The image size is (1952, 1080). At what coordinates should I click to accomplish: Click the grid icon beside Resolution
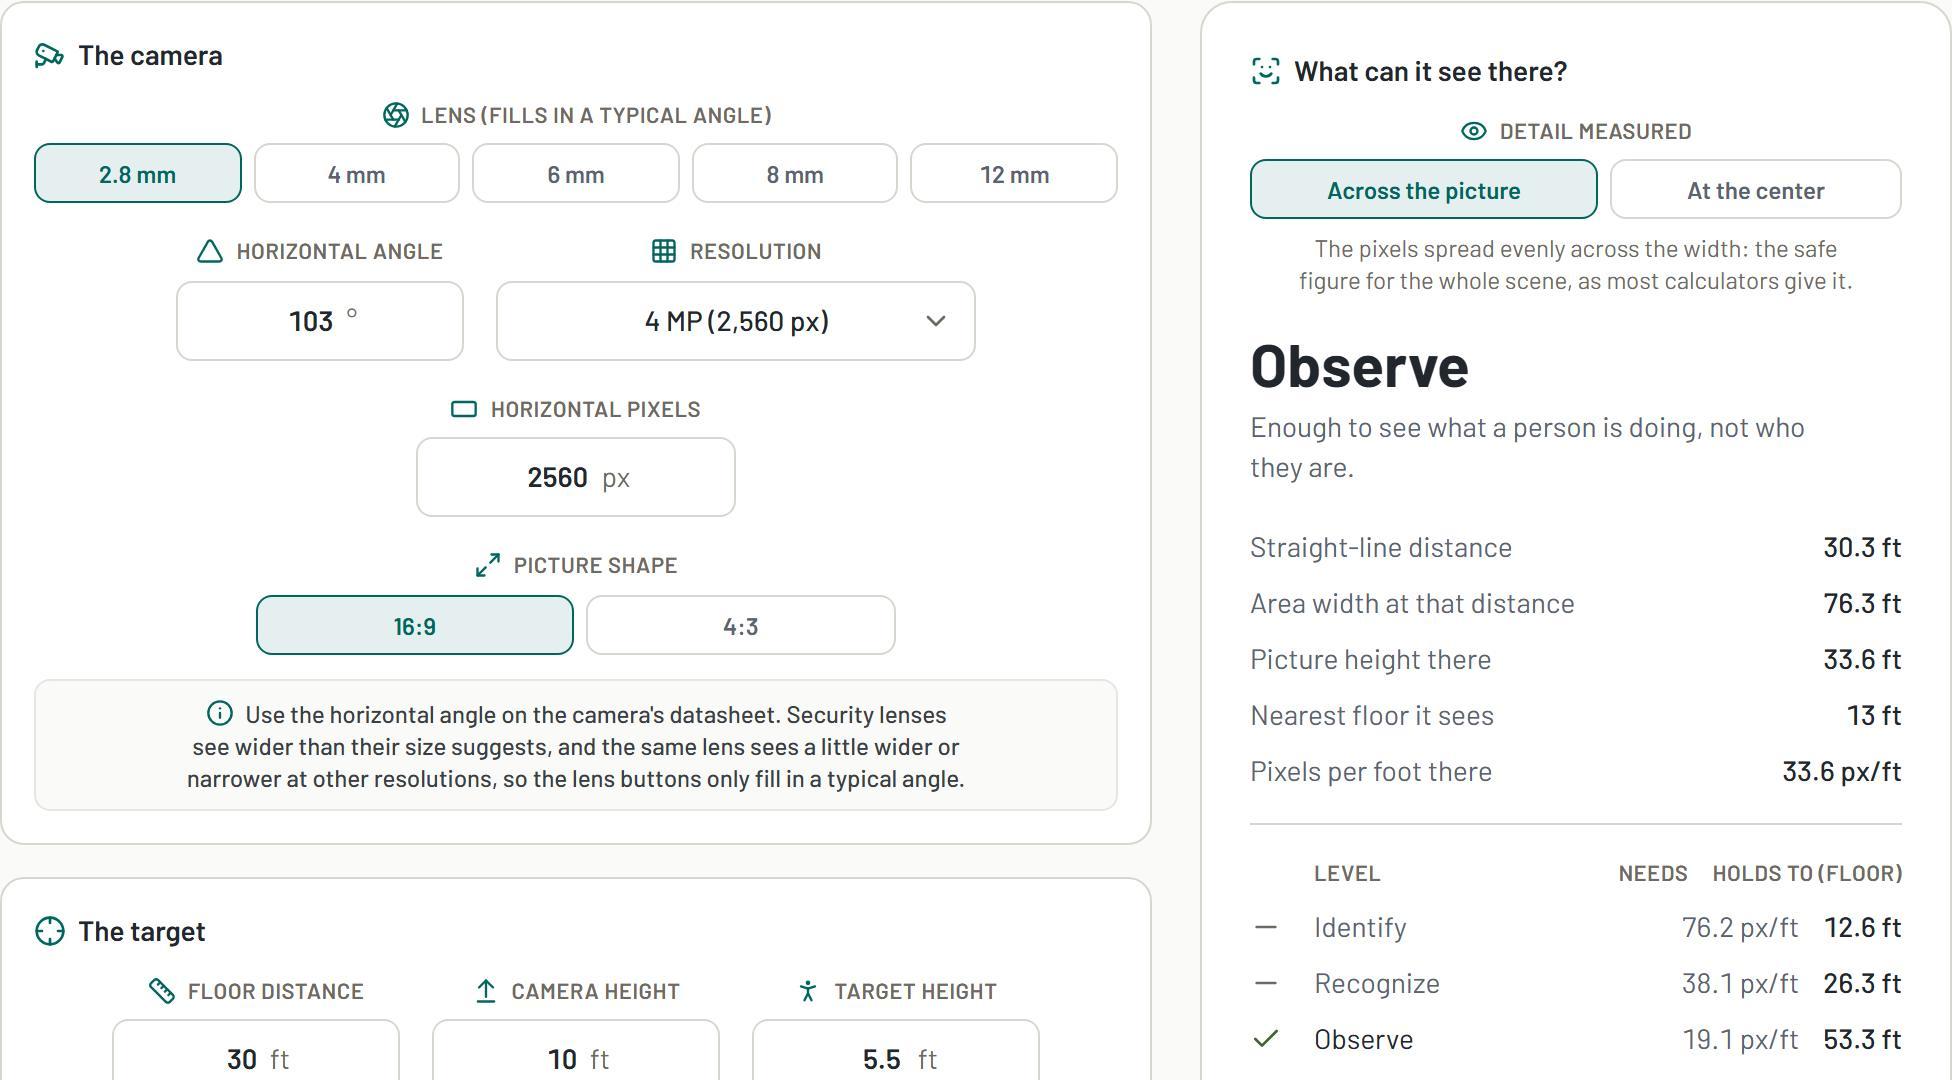click(x=664, y=251)
